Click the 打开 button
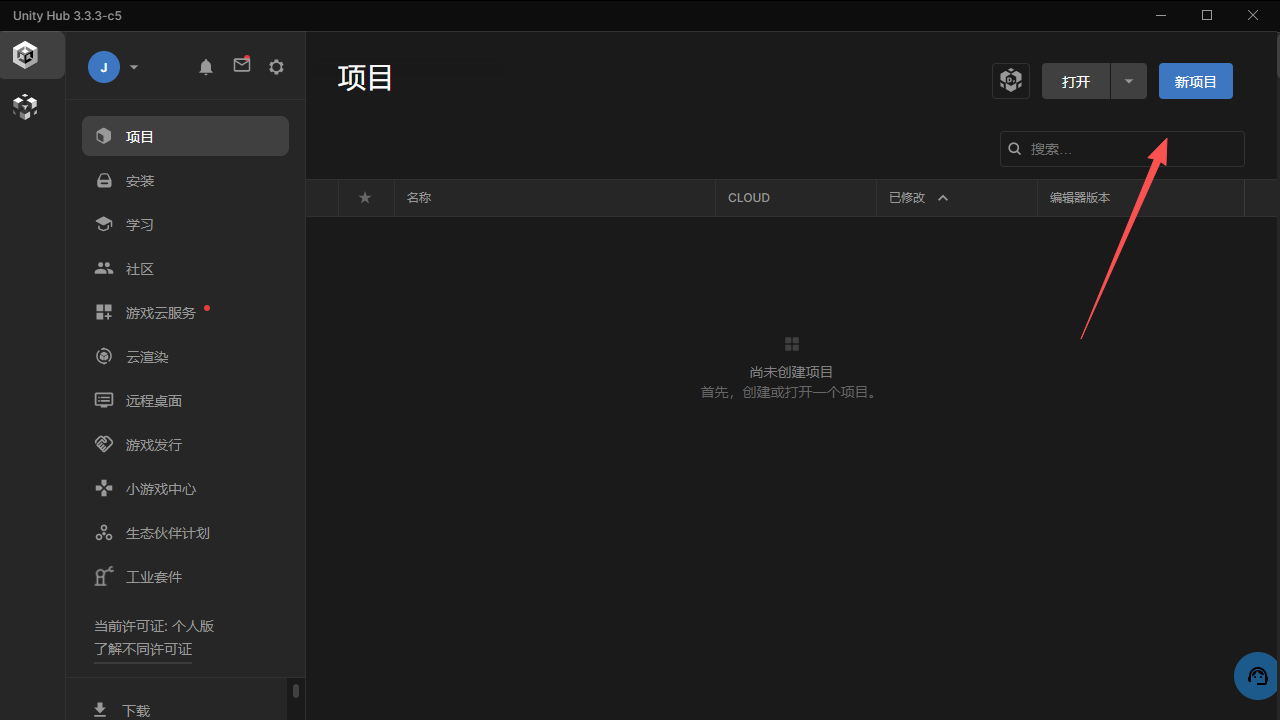 pos(1076,81)
